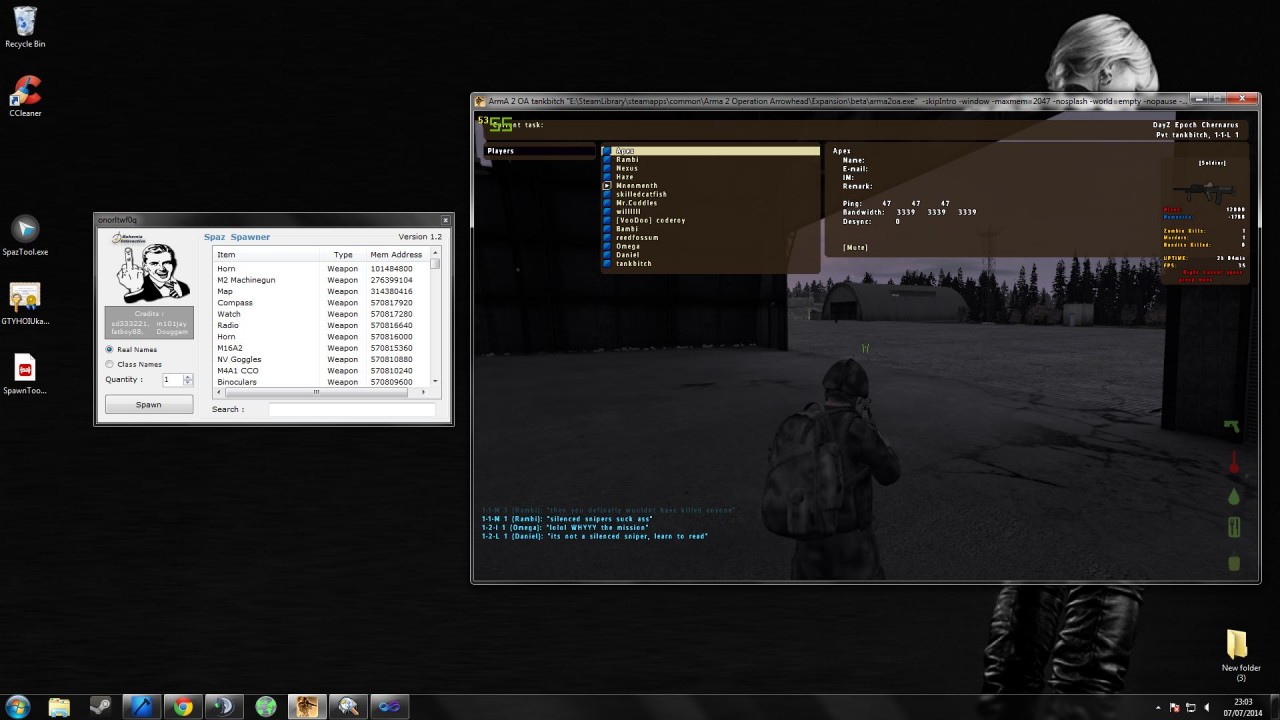Select the M16A2 item row
Viewport: 1280px width, 720px height.
322,348
